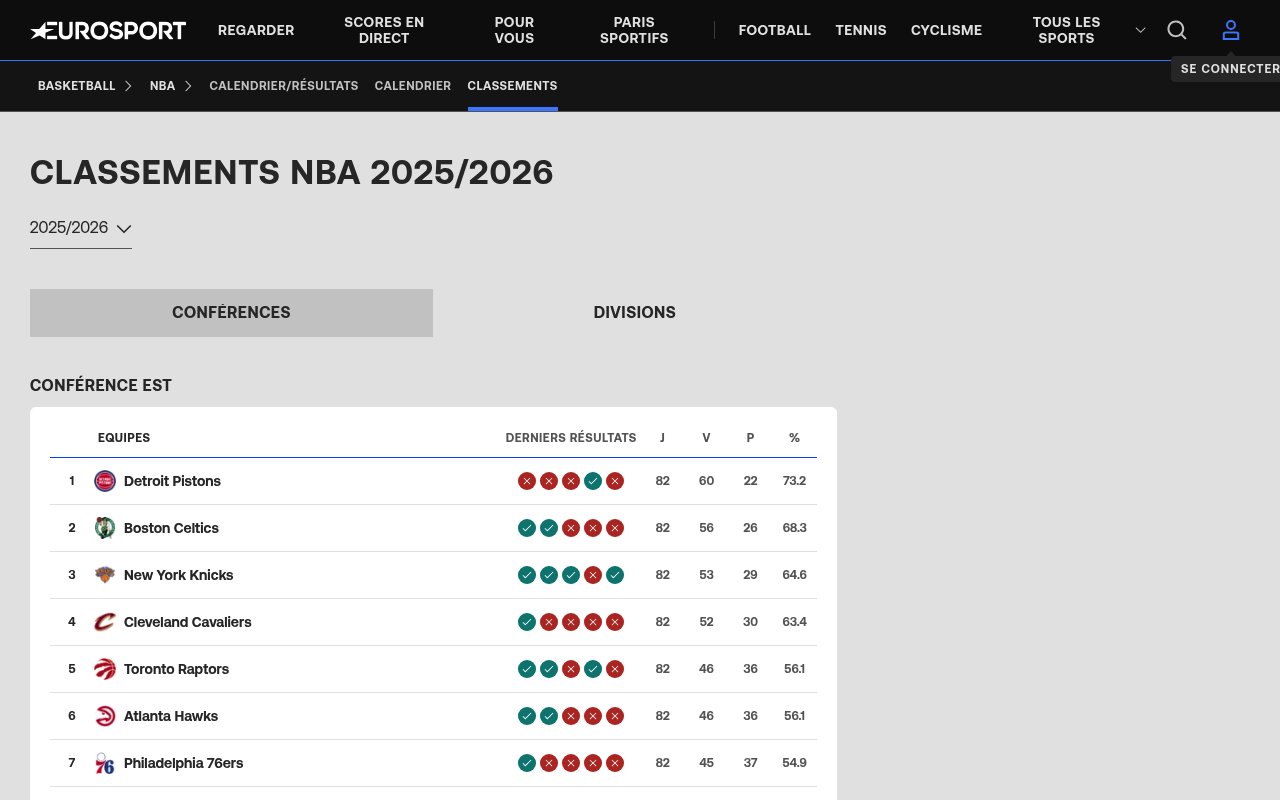Click the user account icon
Image resolution: width=1280 pixels, height=800 pixels.
tap(1231, 30)
